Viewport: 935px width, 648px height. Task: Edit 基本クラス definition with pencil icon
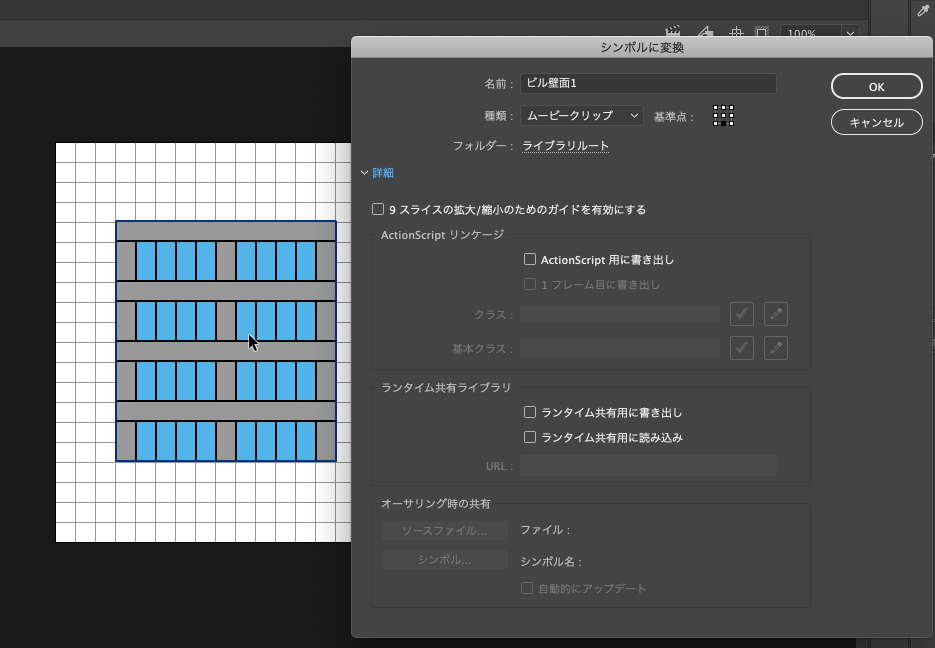click(776, 348)
